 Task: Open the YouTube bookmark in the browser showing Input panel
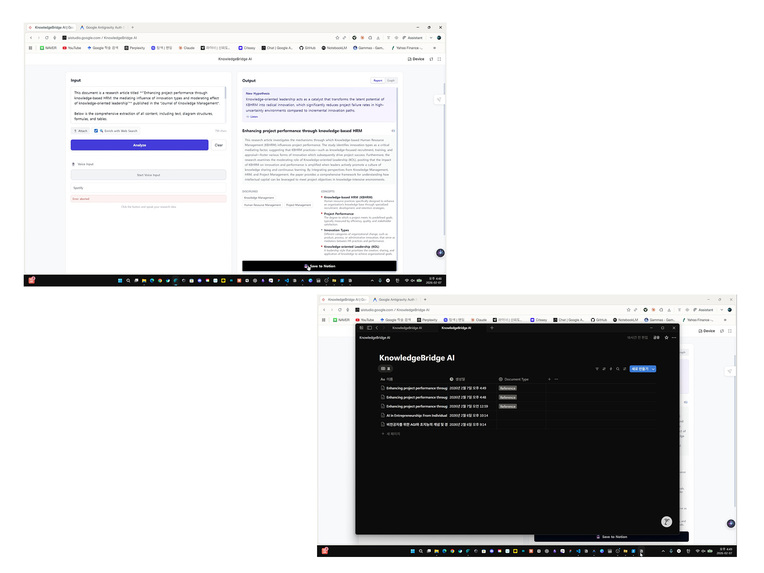pyautogui.click(x=72, y=48)
